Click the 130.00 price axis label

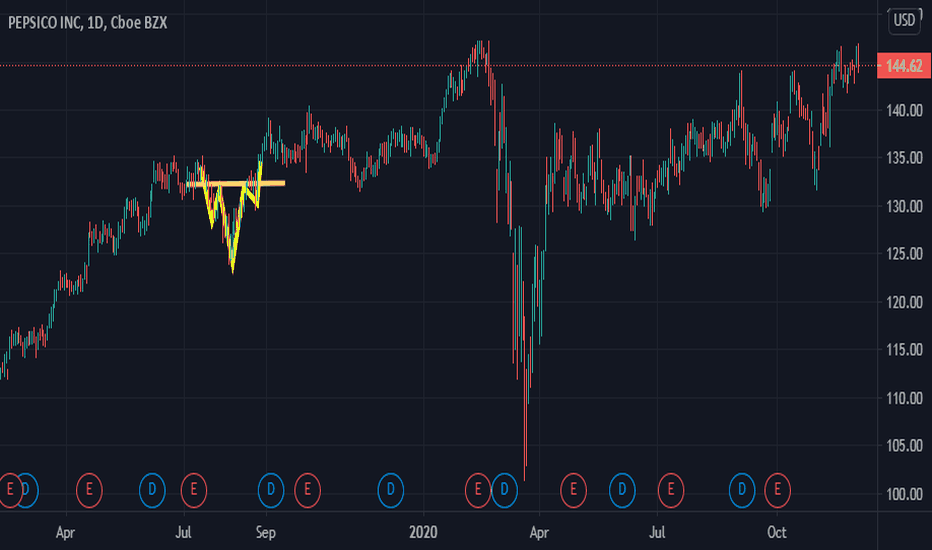click(x=904, y=206)
